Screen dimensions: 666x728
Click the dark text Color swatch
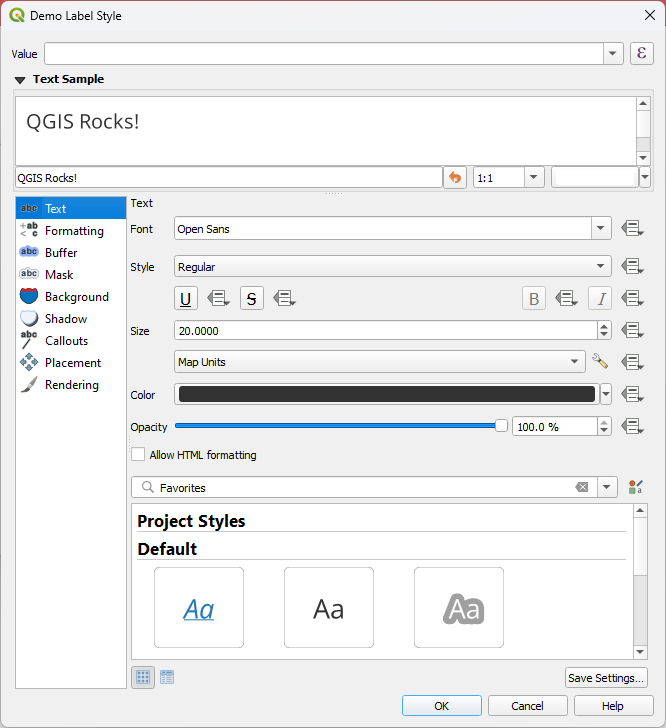pyautogui.click(x=385, y=394)
